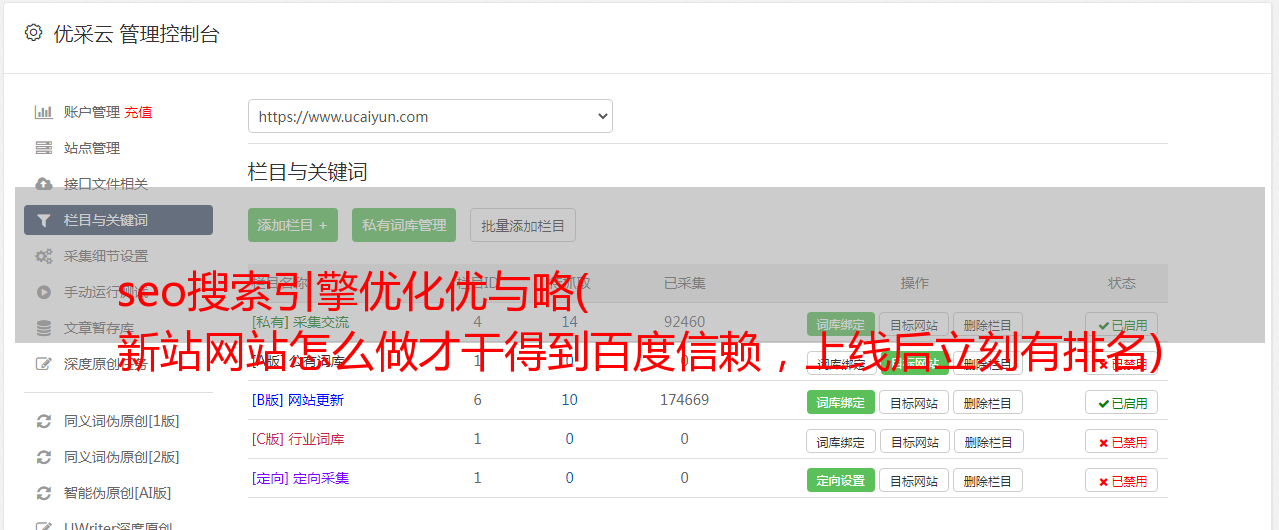Click the 添加栏目 + button

(x=293, y=225)
